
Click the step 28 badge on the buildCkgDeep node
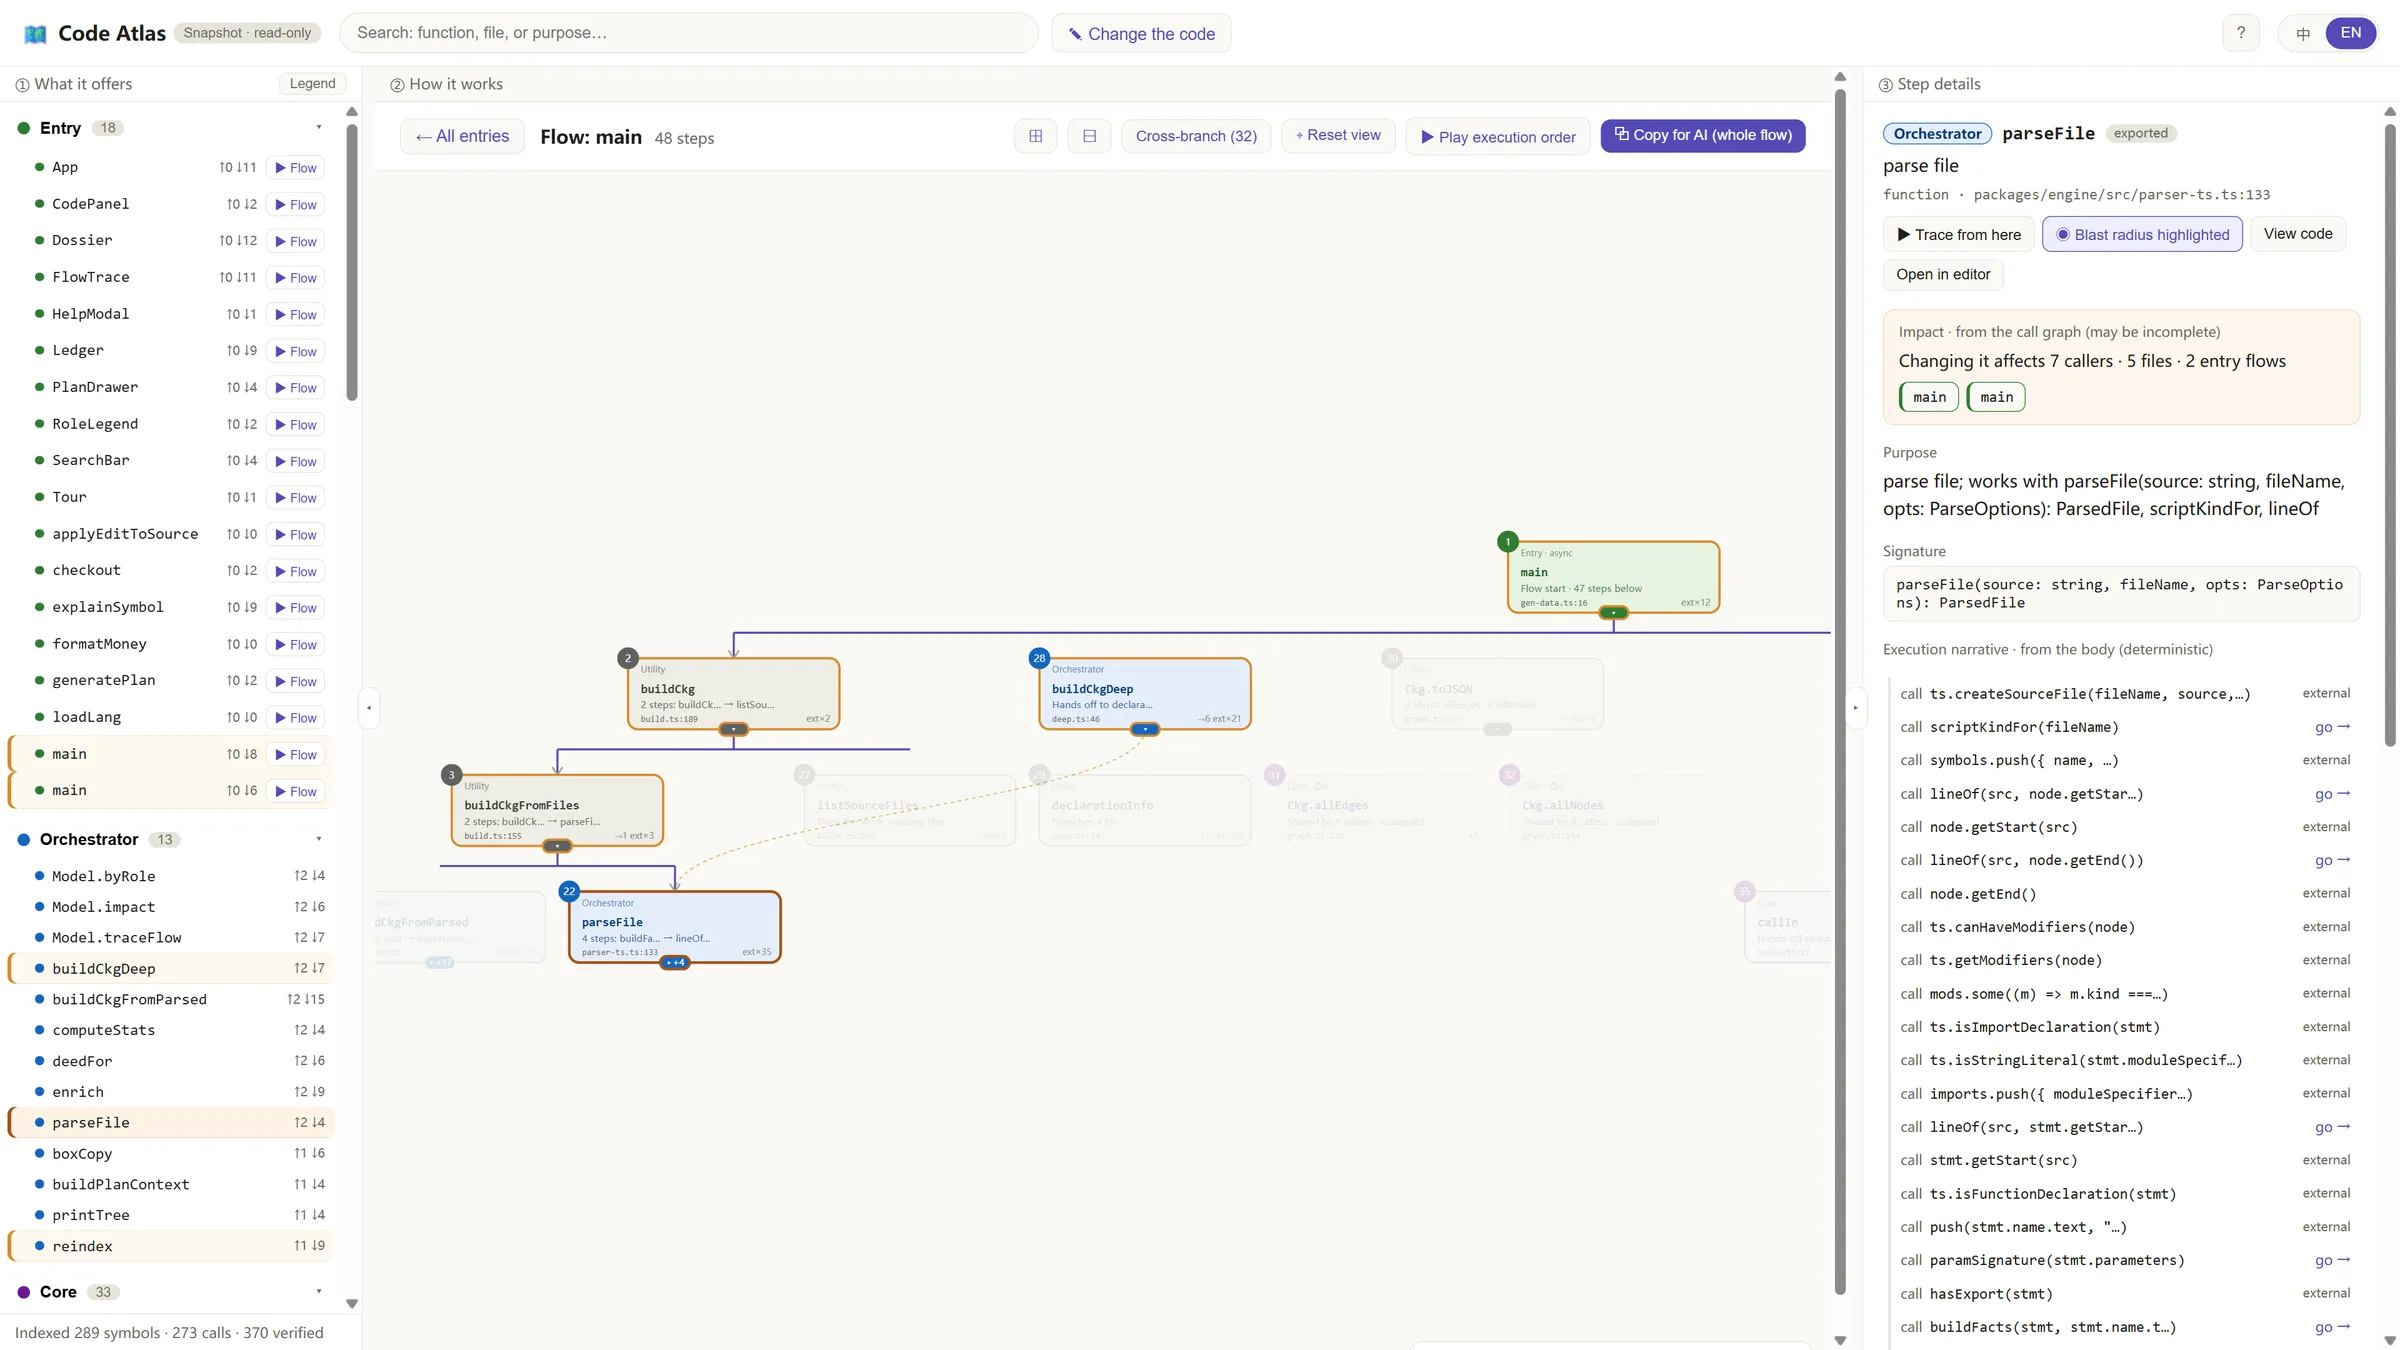(1039, 658)
